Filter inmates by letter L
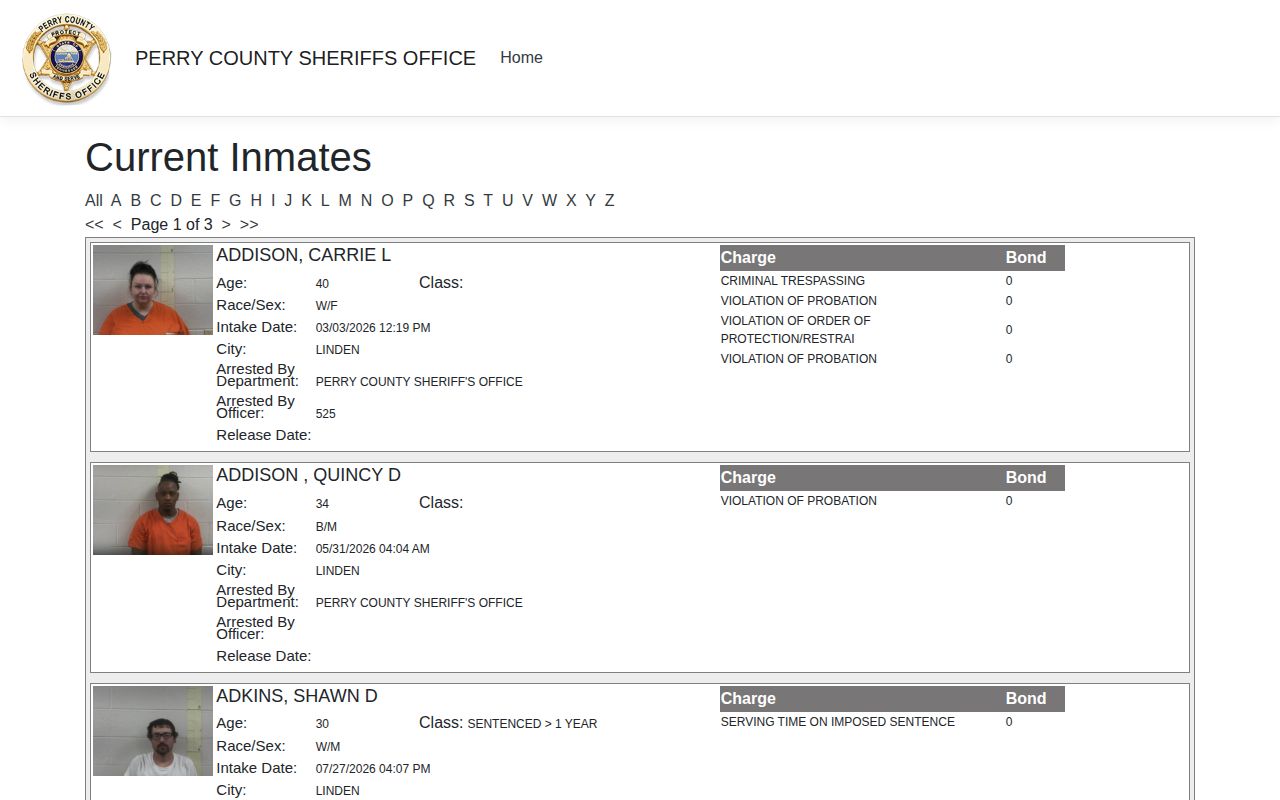This screenshot has height=800, width=1280. point(325,200)
